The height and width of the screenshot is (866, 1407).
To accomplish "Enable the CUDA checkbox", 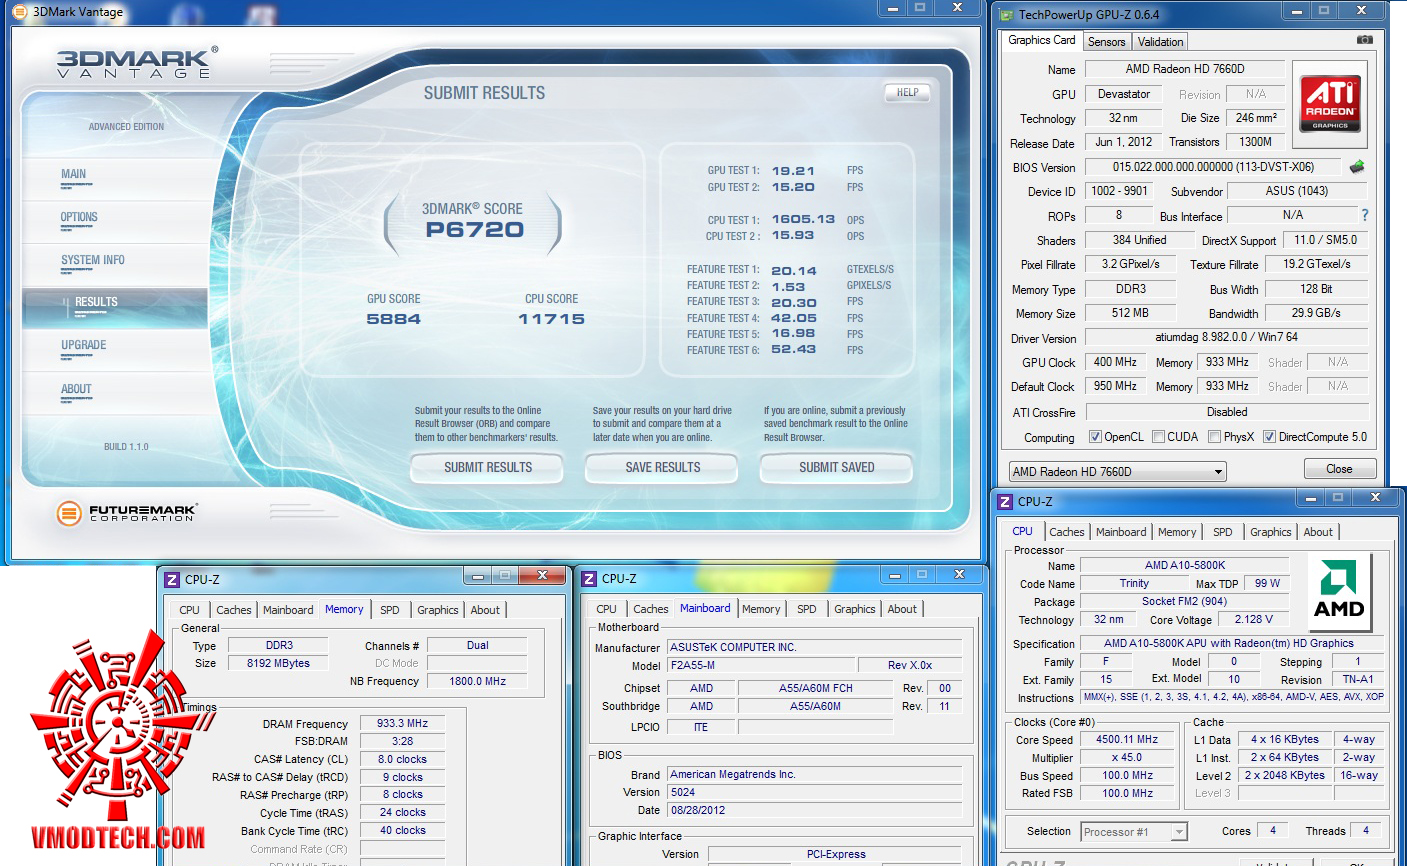I will (x=1158, y=437).
